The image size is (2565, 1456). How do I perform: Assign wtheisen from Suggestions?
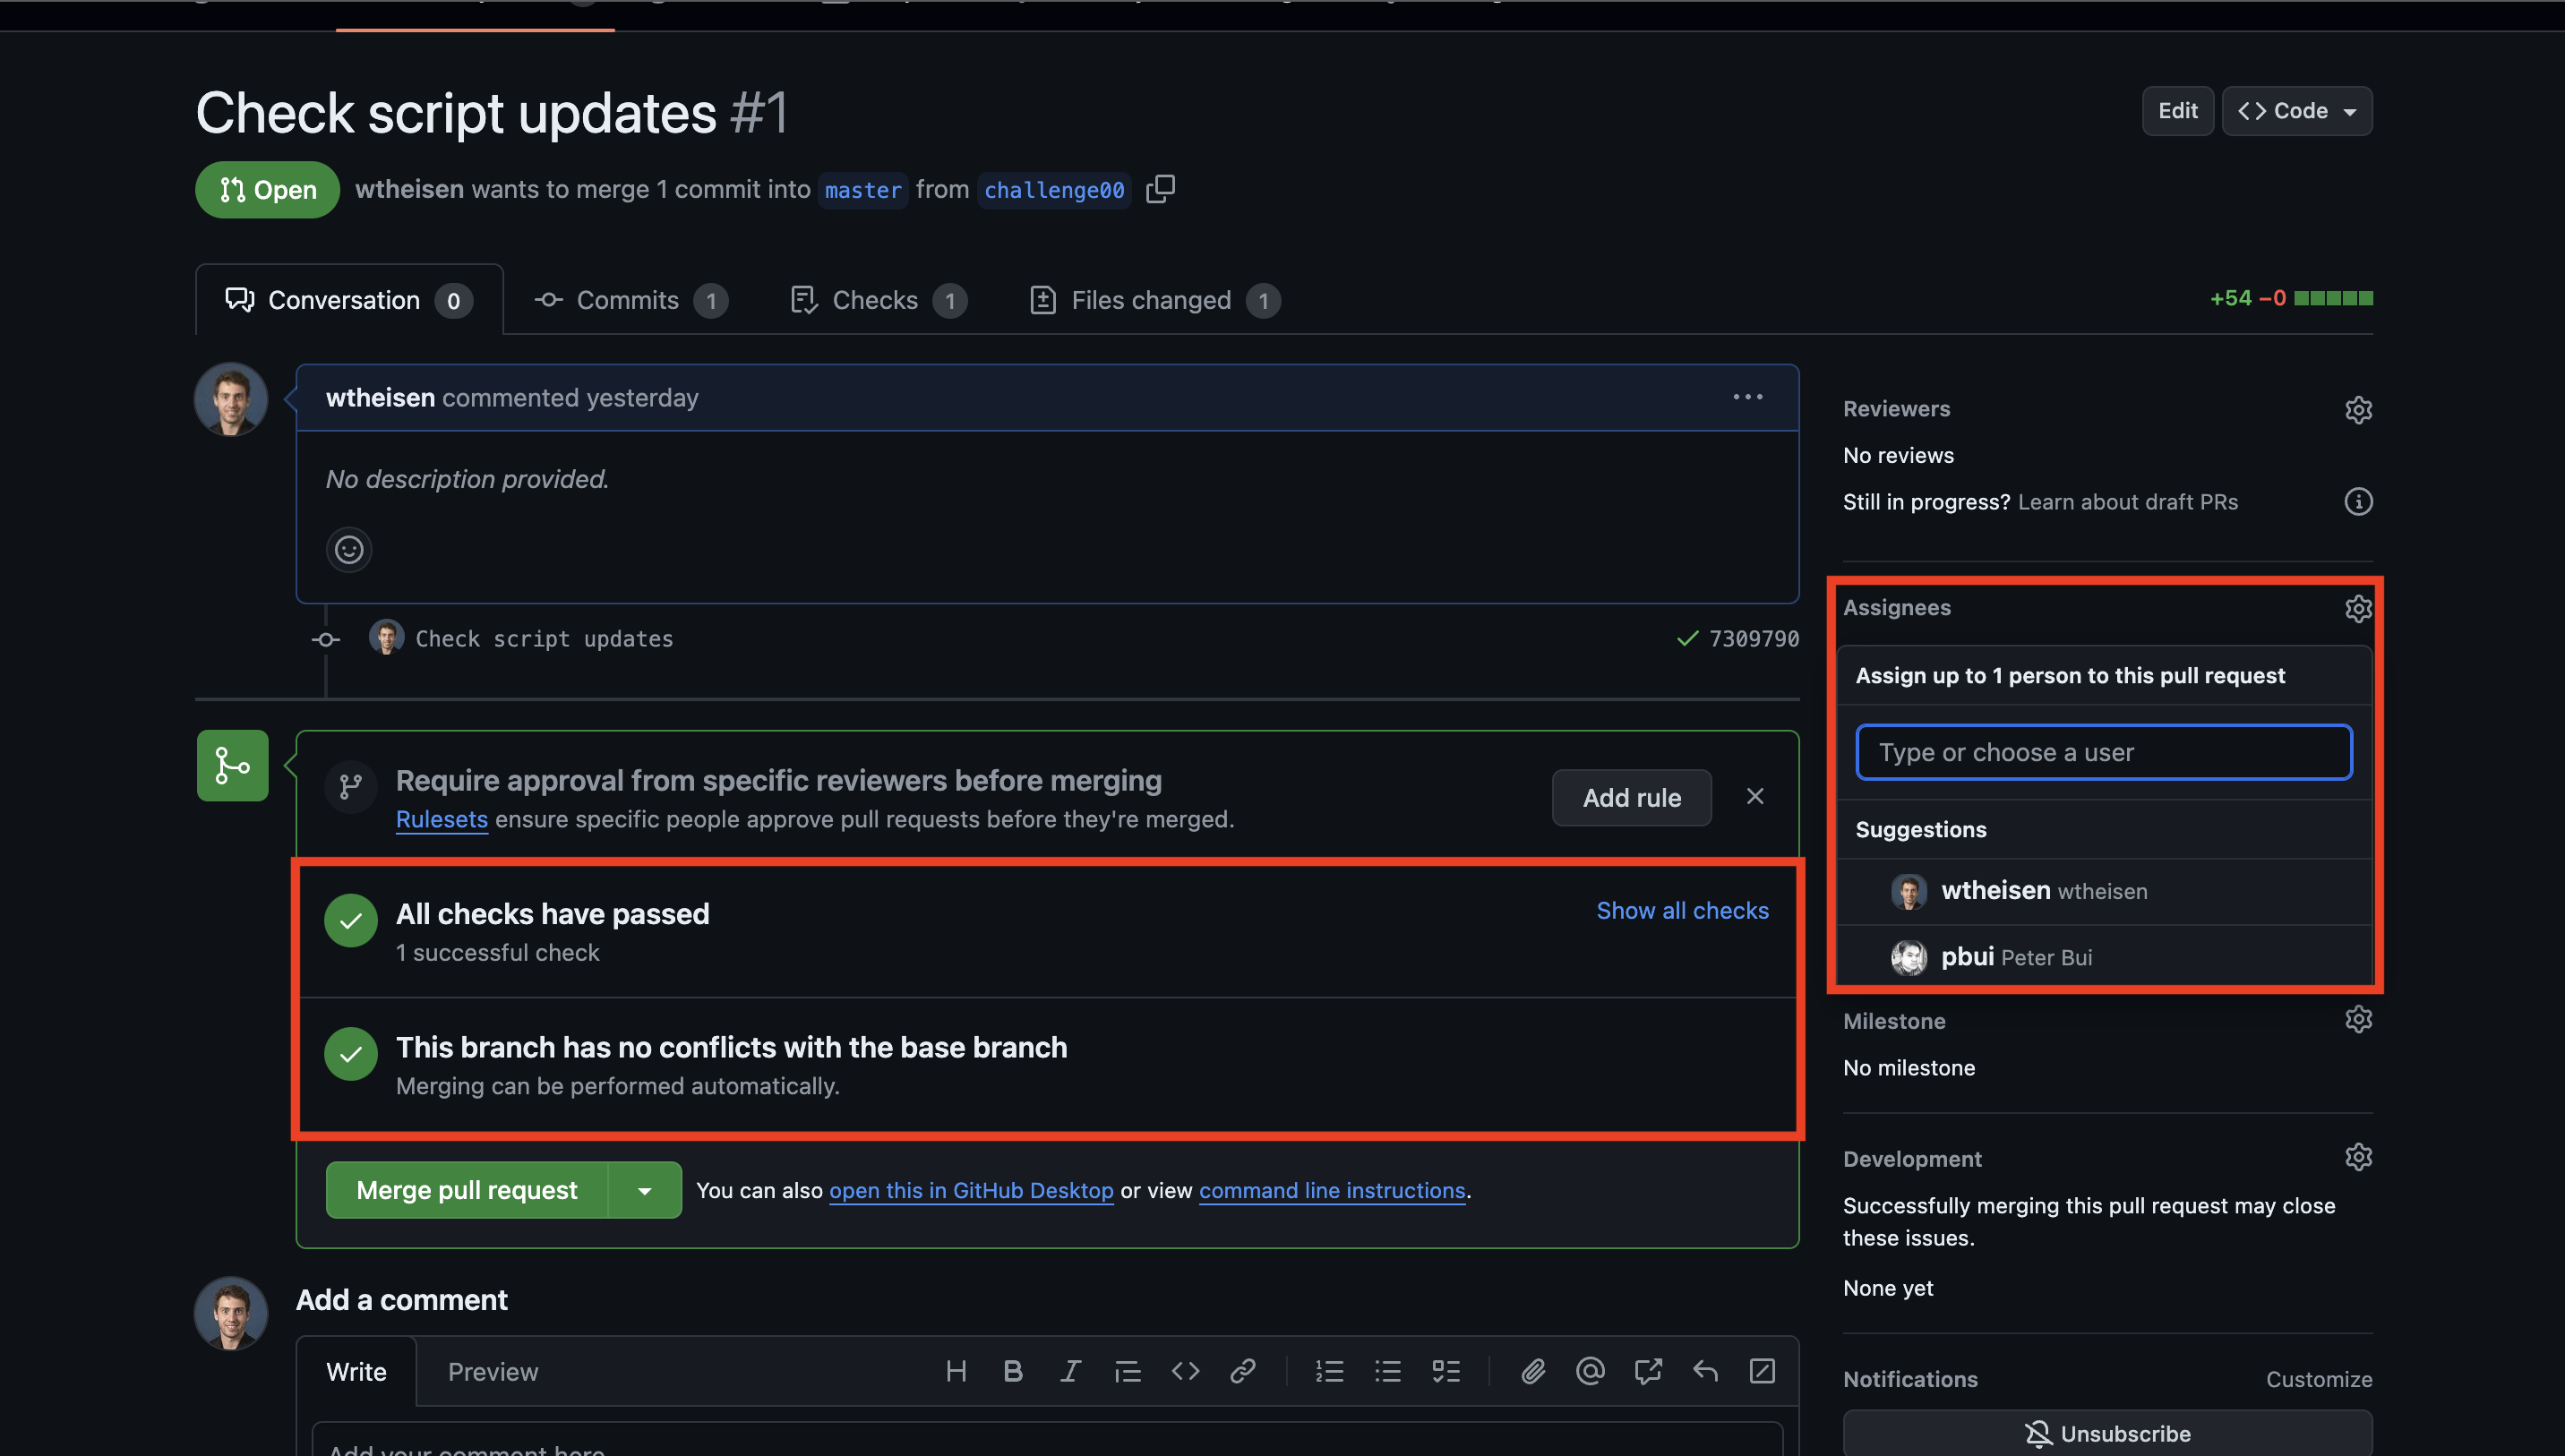(x=2104, y=891)
